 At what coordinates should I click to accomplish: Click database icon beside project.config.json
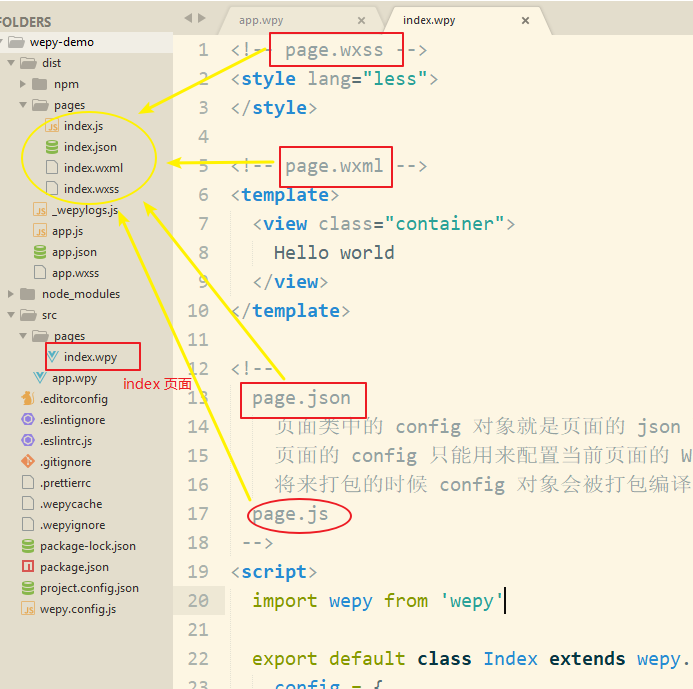28,588
